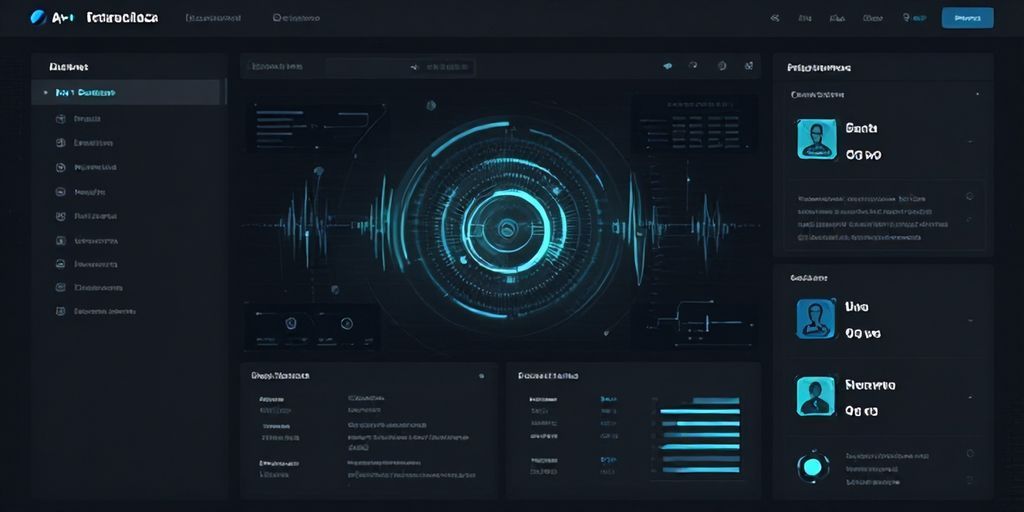Viewport: 1024px width, 512px height.
Task: Click the lightbulb icon beside the blue header button
Action: [907, 18]
